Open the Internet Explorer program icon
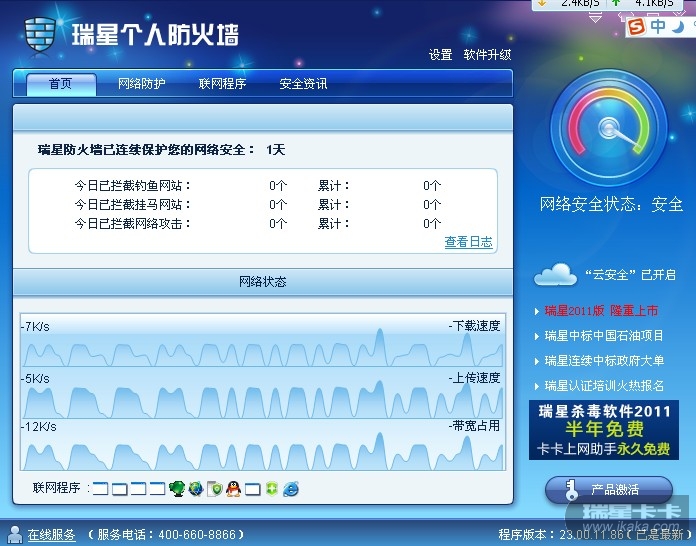Image resolution: width=696 pixels, height=546 pixels. pyautogui.click(x=291, y=489)
